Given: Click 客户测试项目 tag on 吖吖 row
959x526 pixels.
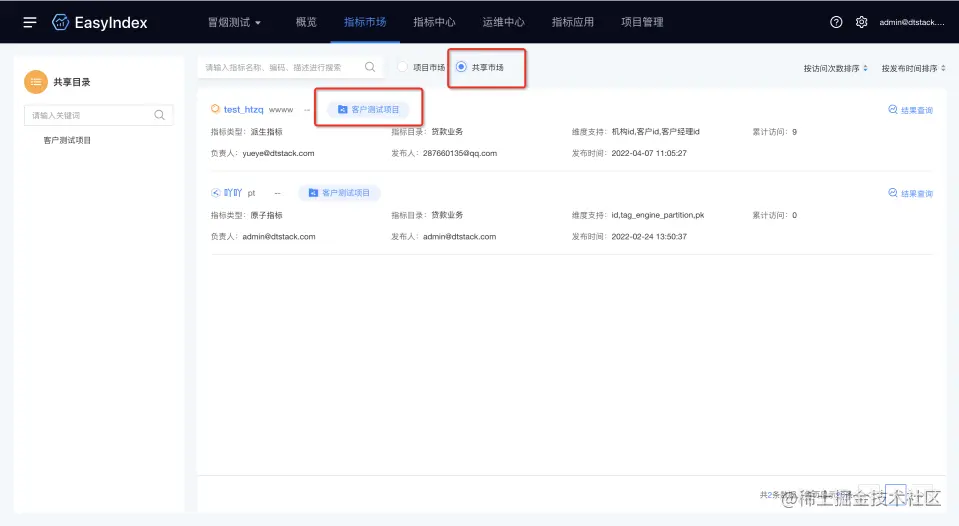Looking at the screenshot, I should (x=339, y=193).
